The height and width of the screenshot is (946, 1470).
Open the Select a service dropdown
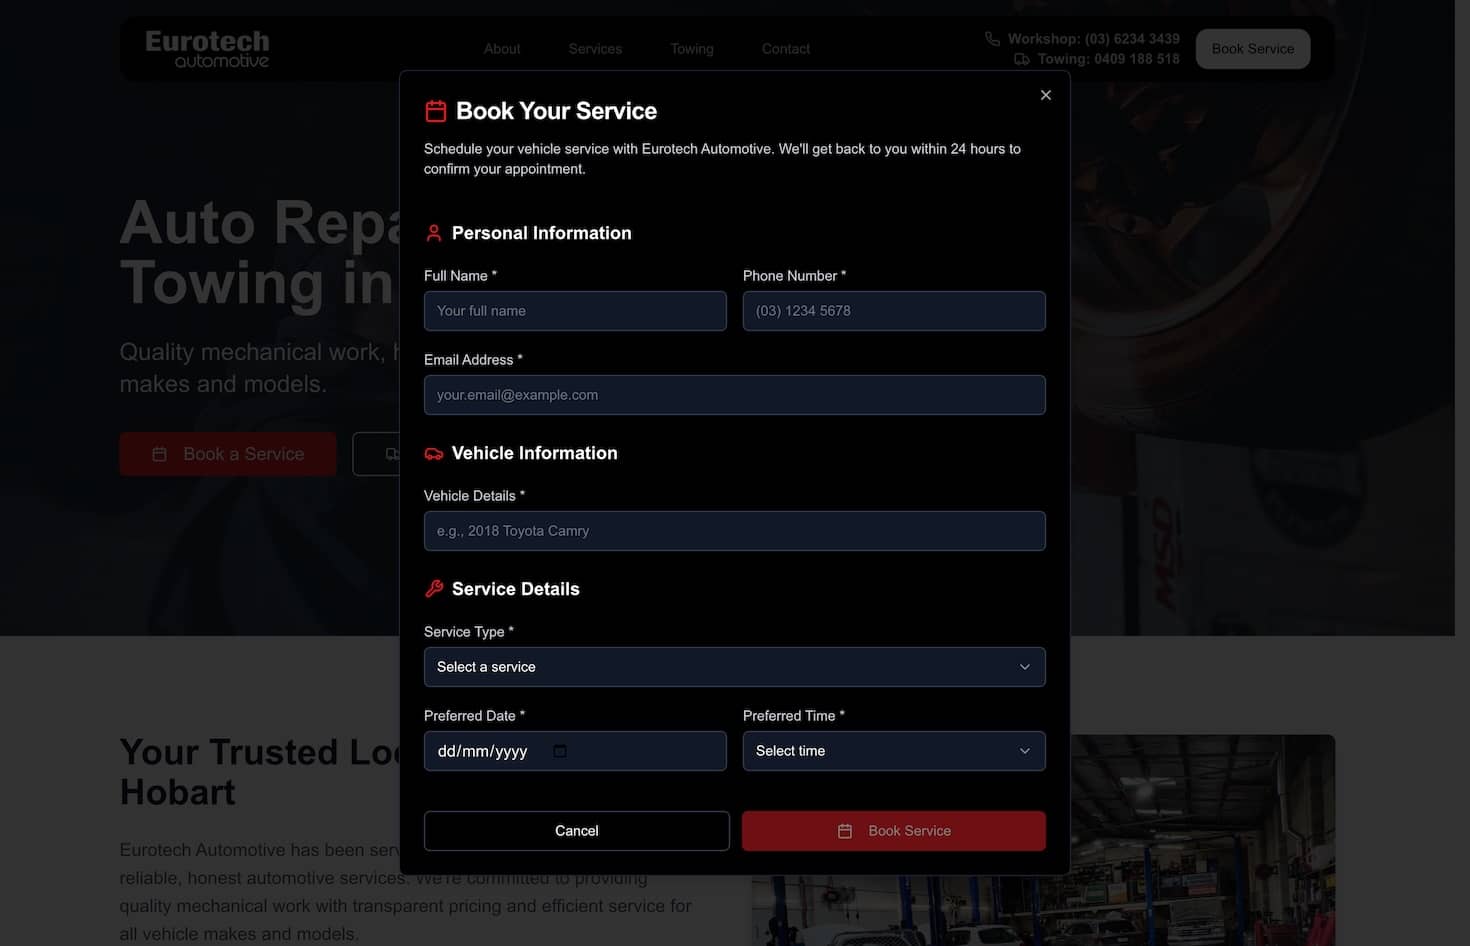735,667
